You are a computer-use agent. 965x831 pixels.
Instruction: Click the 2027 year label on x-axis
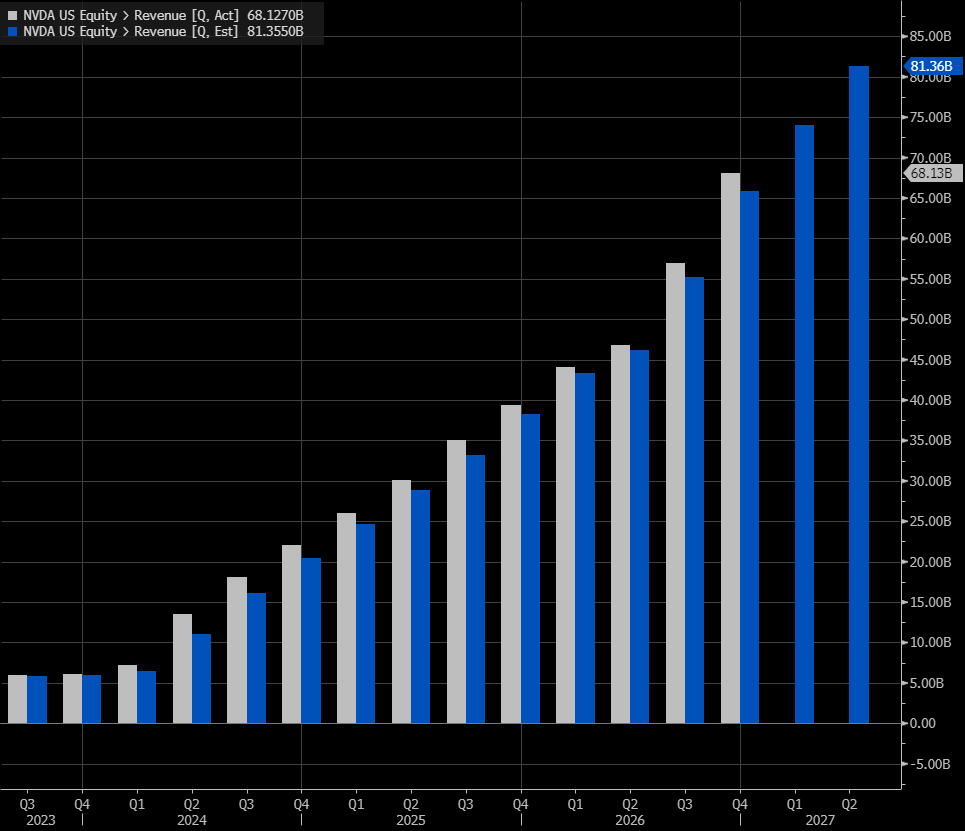click(820, 820)
